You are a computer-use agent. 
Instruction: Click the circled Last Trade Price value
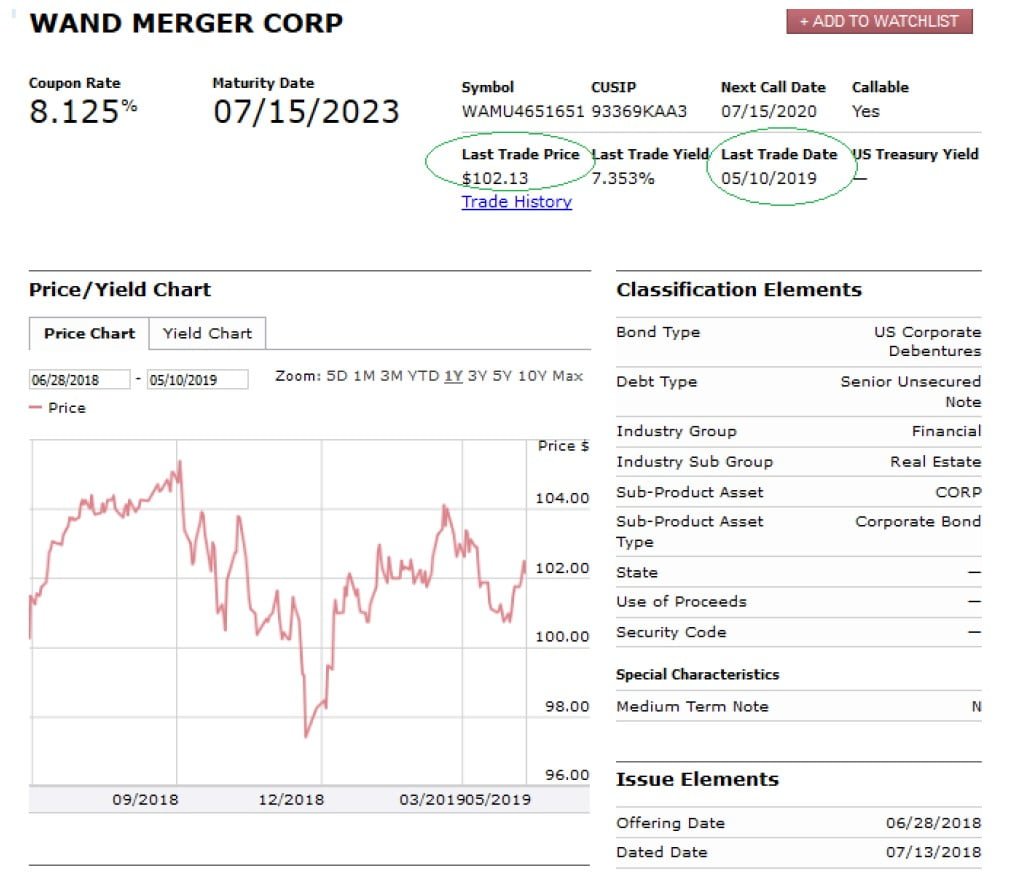pyautogui.click(x=495, y=179)
